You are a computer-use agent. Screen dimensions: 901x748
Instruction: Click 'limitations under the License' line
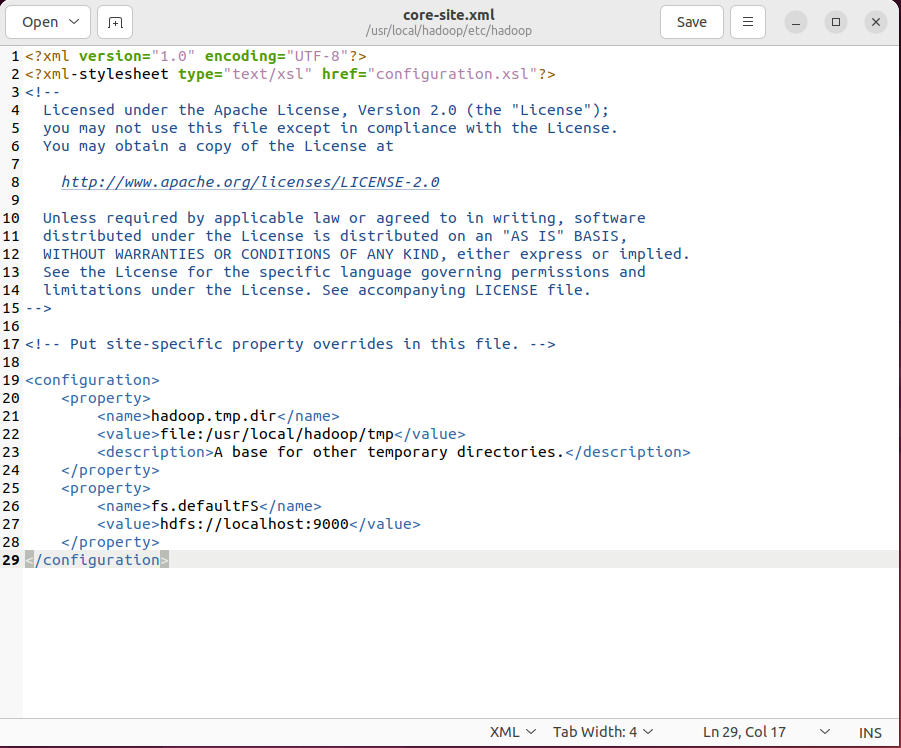(317, 290)
